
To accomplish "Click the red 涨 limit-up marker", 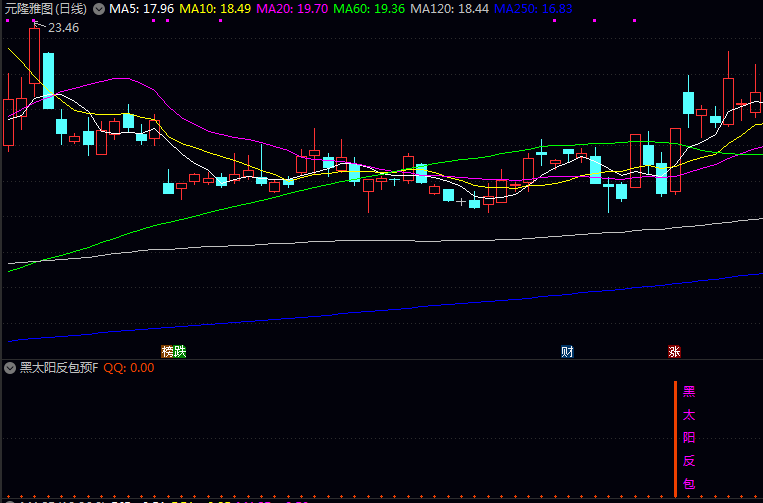I will (675, 351).
